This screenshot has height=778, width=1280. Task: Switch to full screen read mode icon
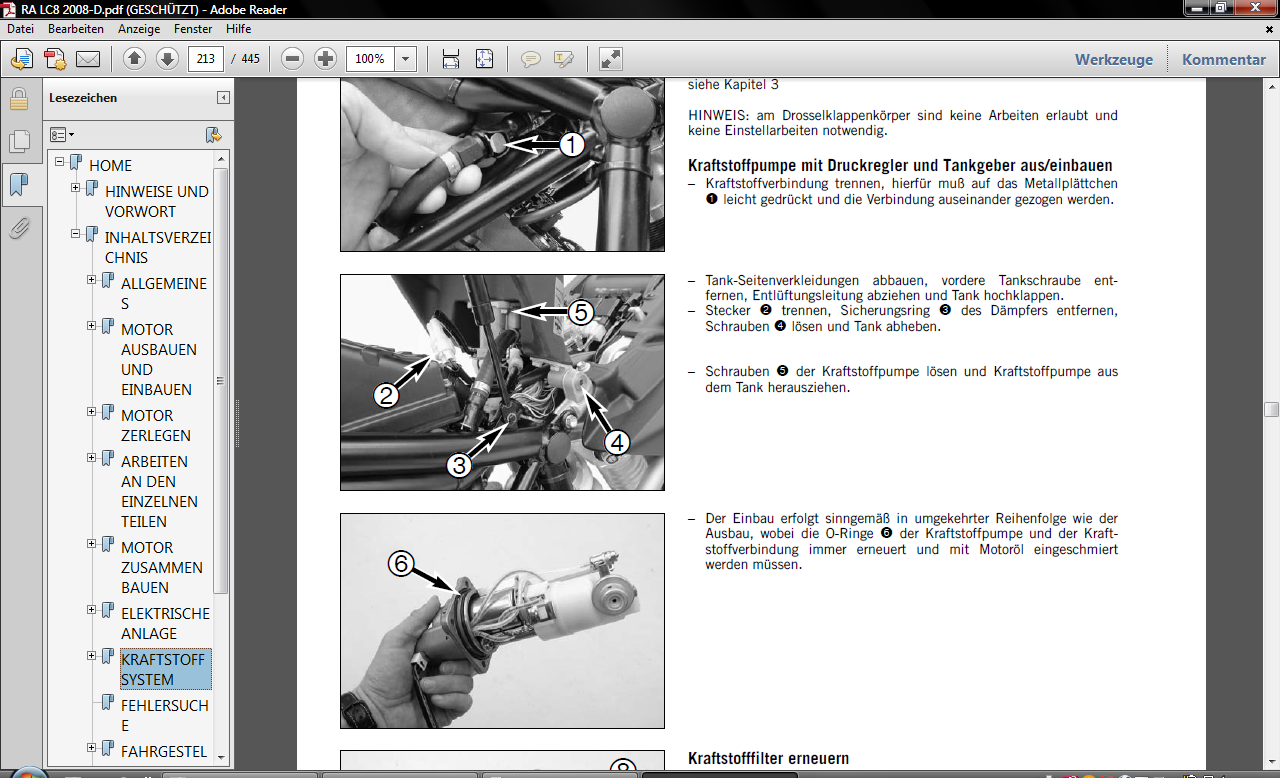click(610, 59)
